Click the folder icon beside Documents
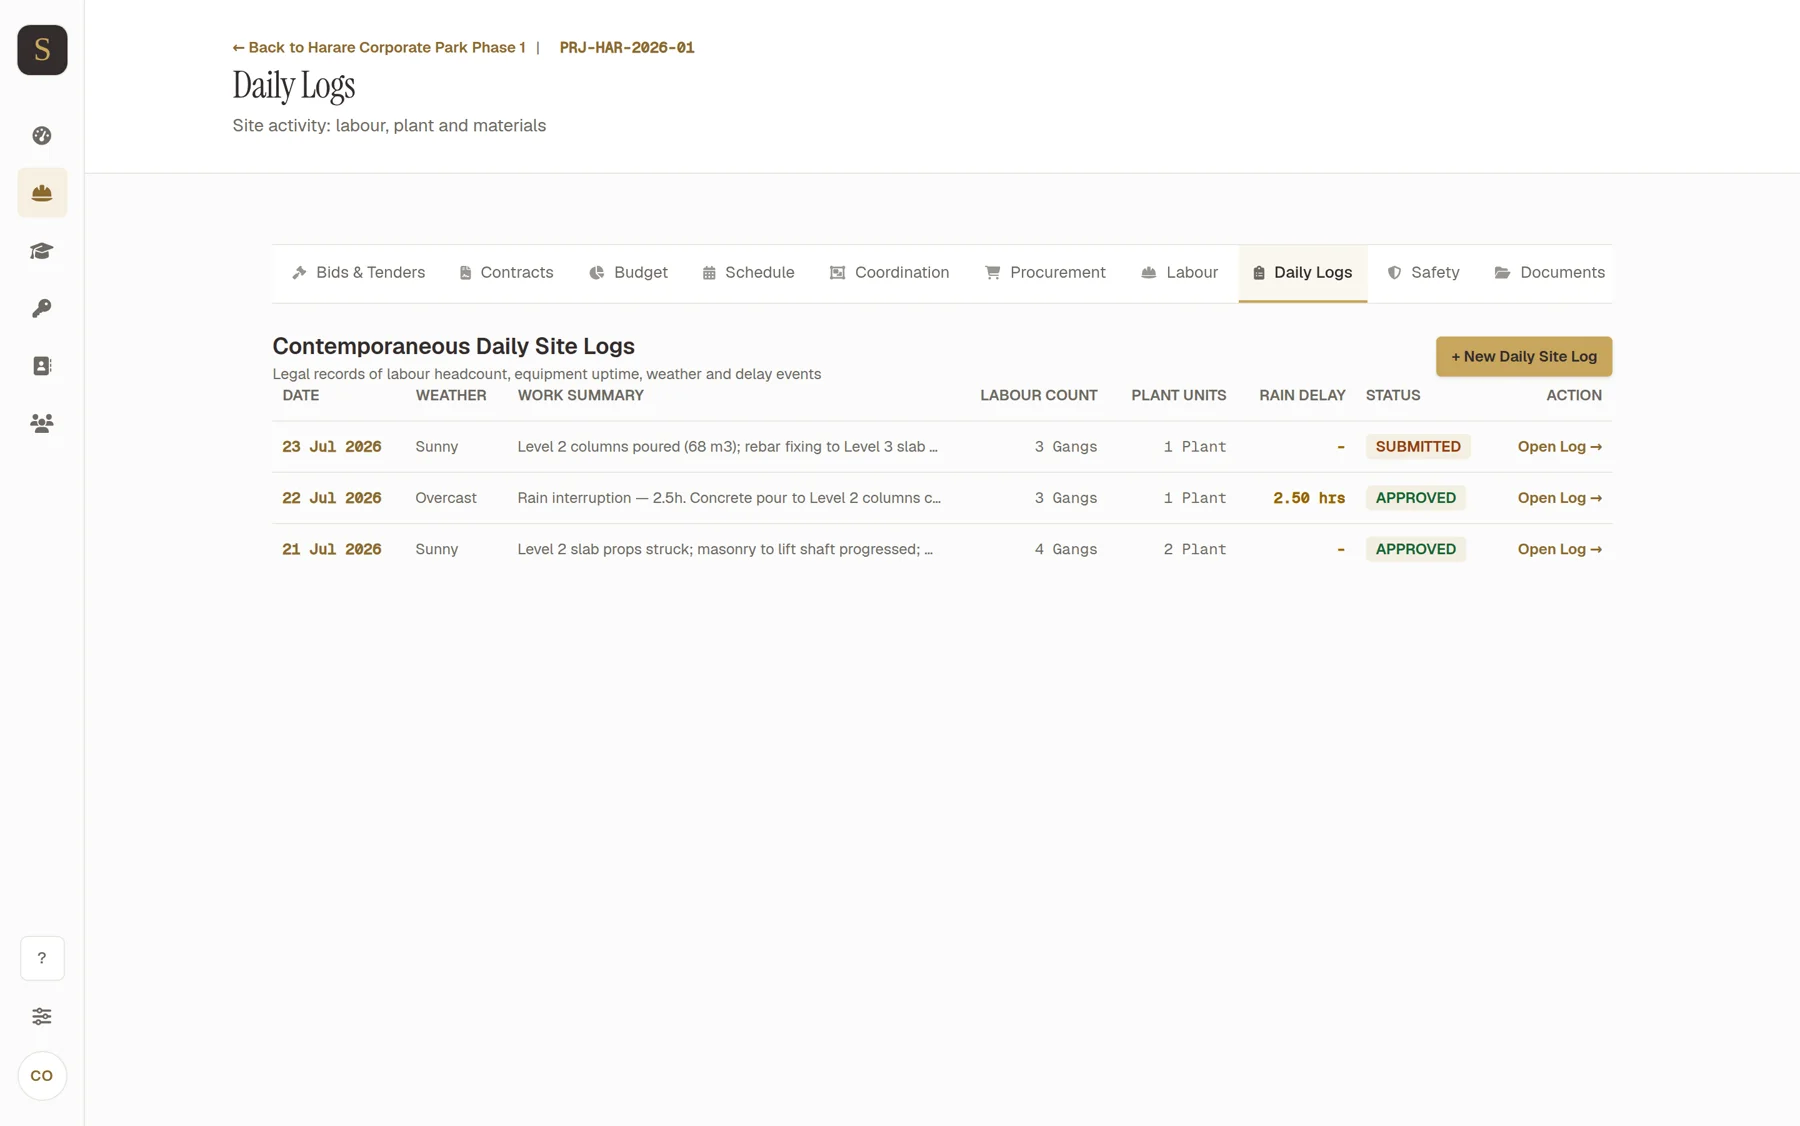1800x1126 pixels. 1503,273
